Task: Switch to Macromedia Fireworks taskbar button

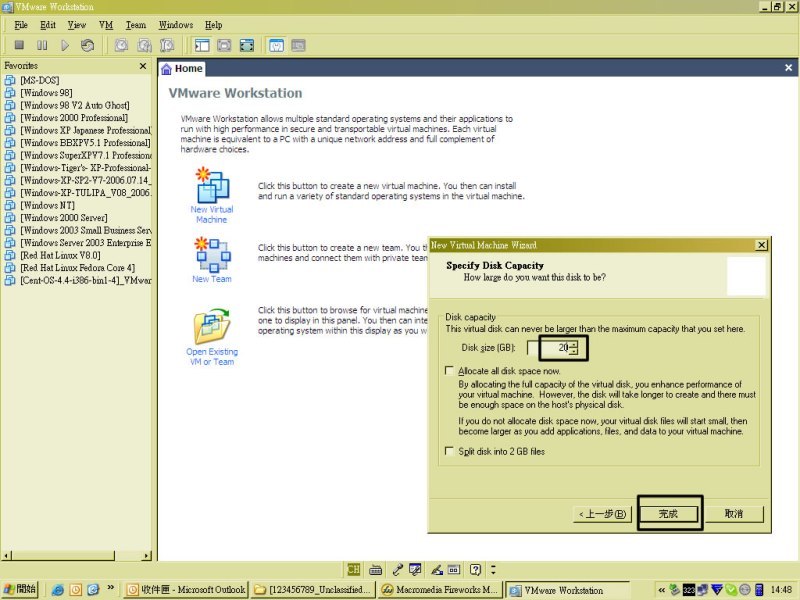Action: point(440,590)
